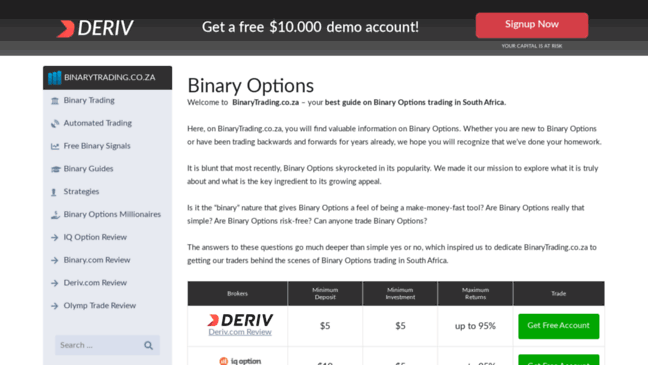Screen dimensions: 648x365
Task: Follow the Deriv.com Review link in the table
Action: (x=240, y=332)
